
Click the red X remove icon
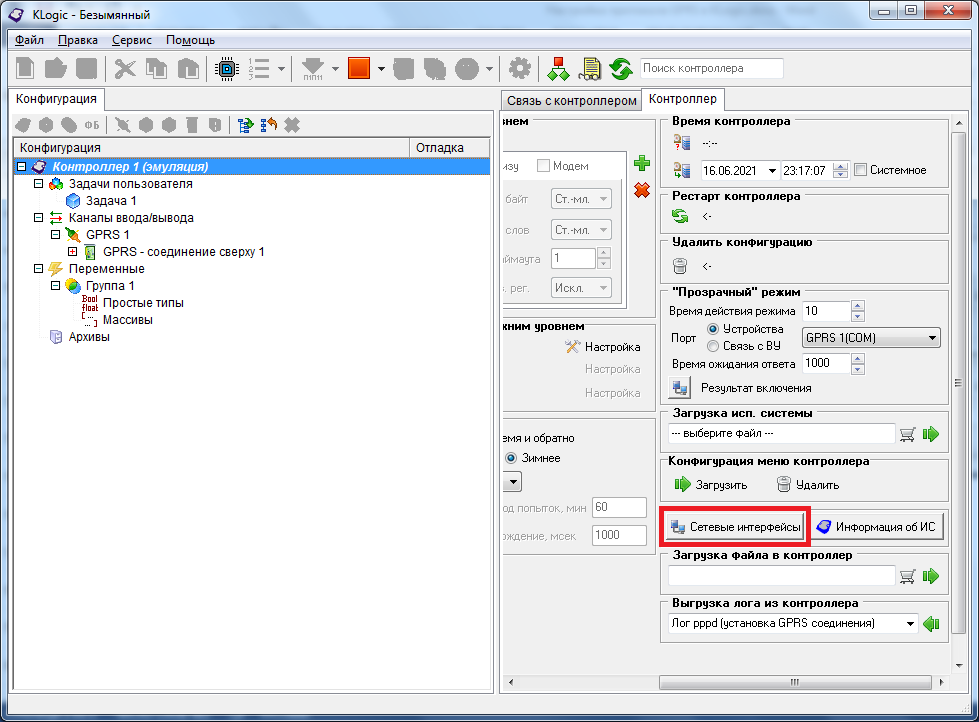[x=642, y=190]
